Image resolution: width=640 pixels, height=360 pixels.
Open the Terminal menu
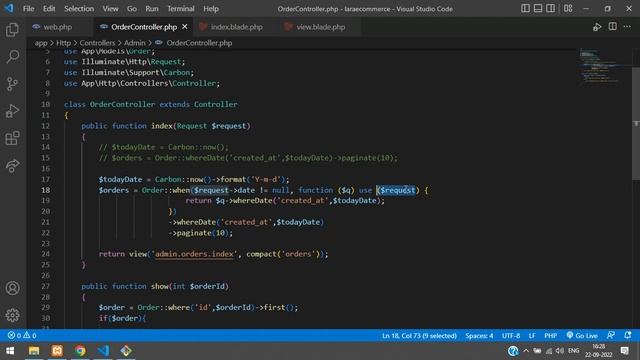(180, 9)
